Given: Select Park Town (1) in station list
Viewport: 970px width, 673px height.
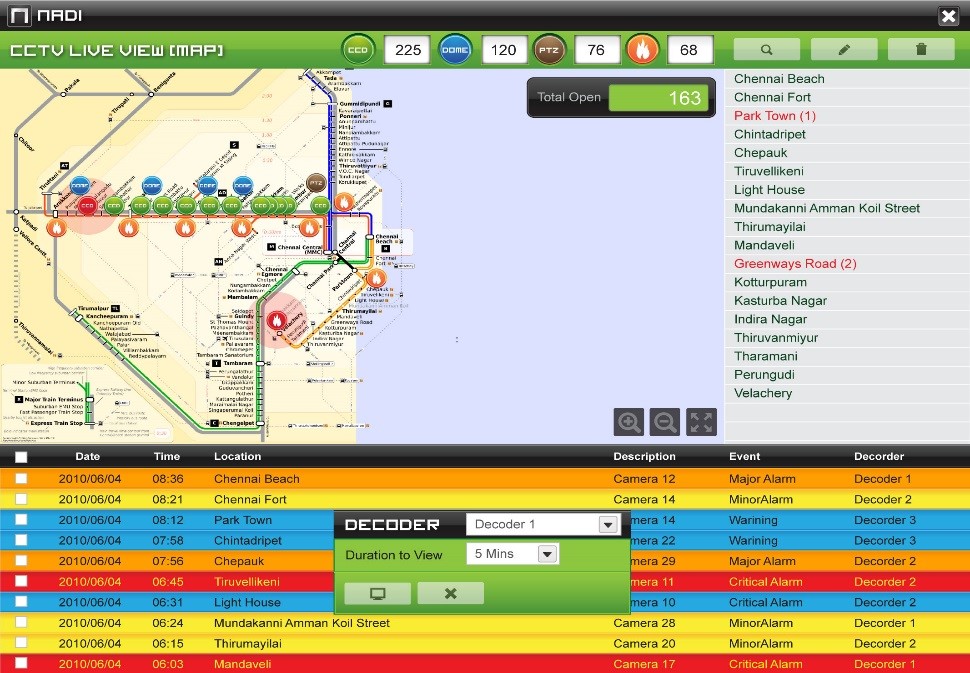Looking at the screenshot, I should 775,116.
